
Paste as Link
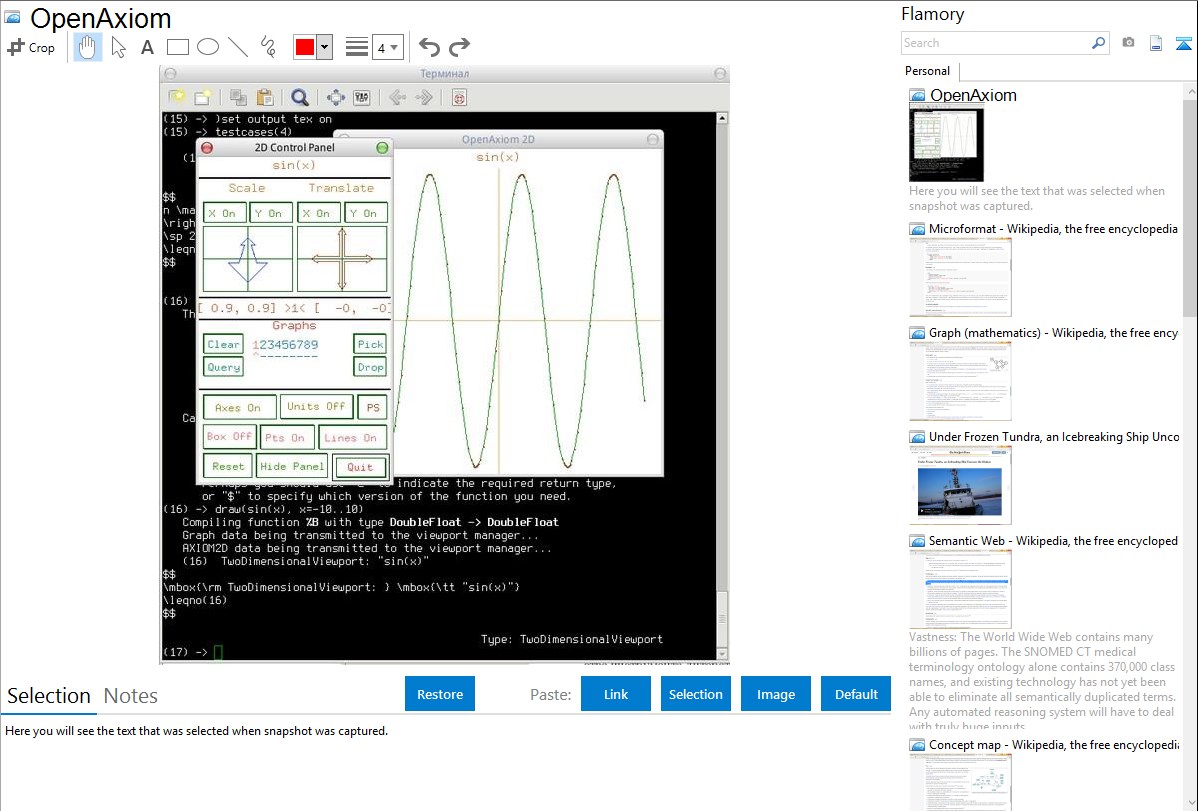616,694
